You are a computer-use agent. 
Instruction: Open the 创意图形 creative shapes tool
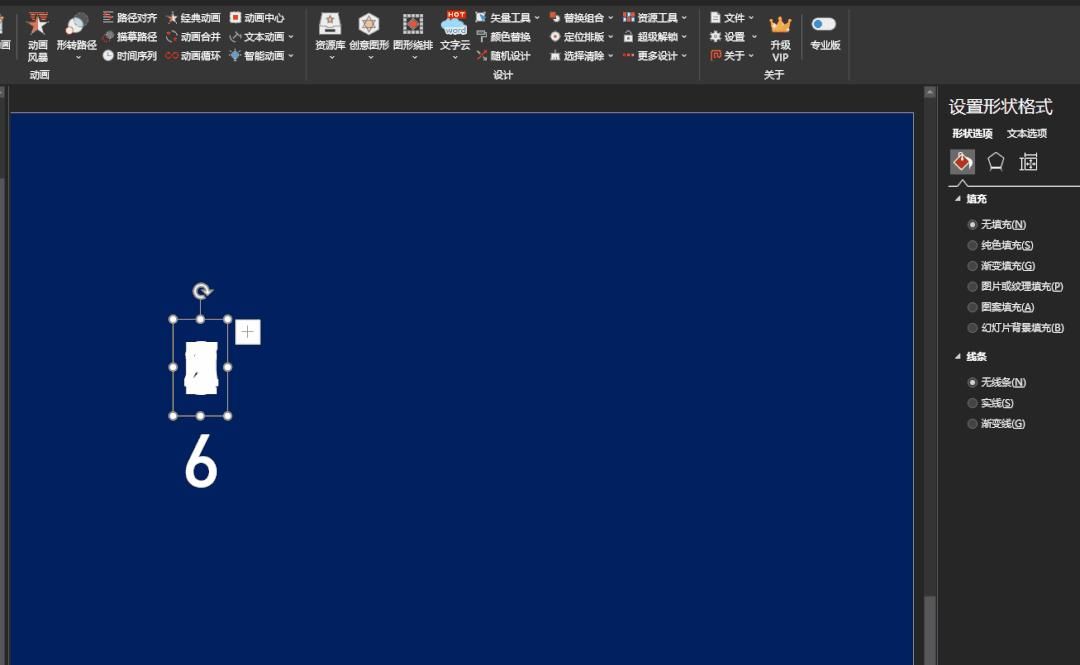[x=369, y=33]
